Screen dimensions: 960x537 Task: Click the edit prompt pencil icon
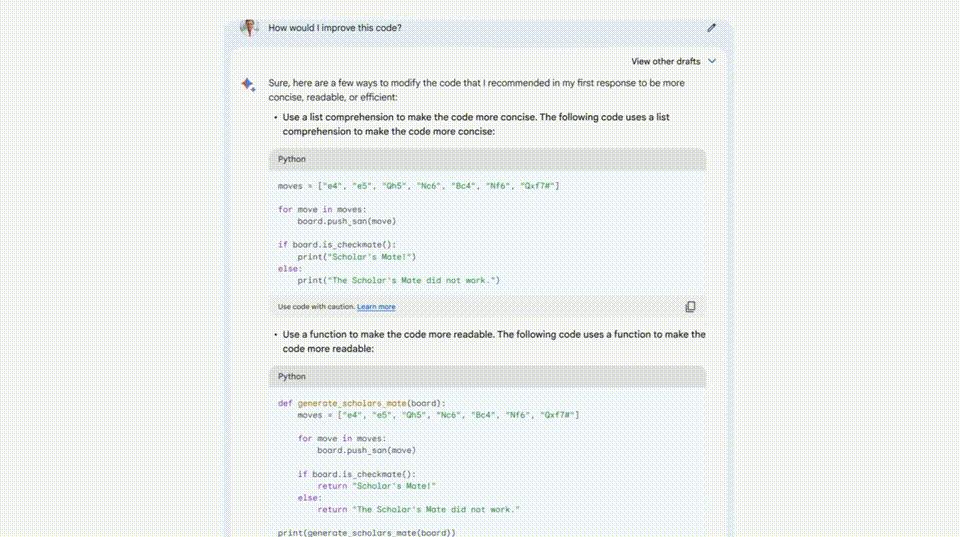[x=711, y=28]
